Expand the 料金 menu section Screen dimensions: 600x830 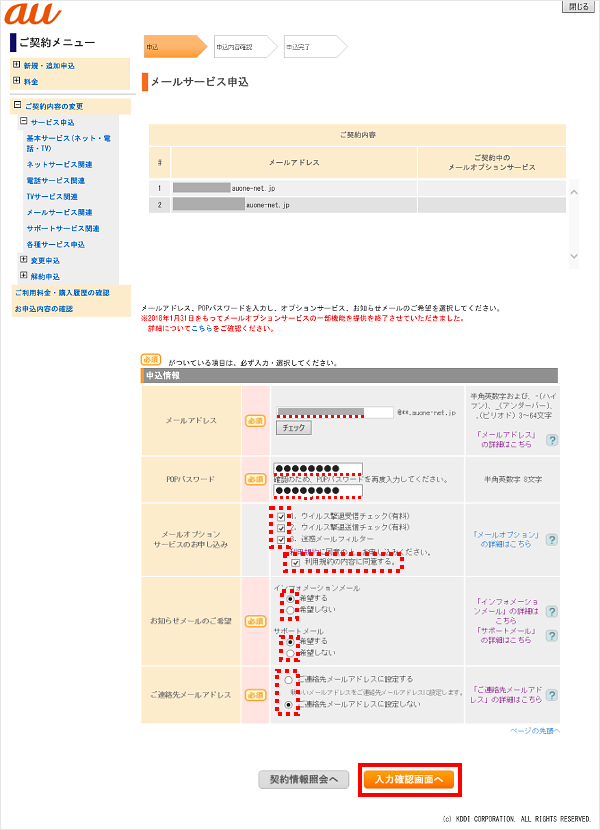pos(17,81)
